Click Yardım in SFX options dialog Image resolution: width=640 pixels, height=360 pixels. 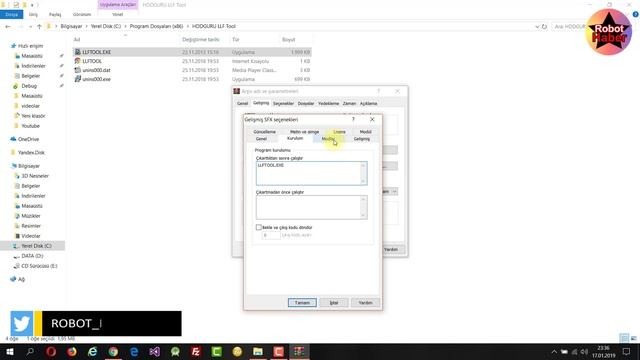tap(365, 302)
